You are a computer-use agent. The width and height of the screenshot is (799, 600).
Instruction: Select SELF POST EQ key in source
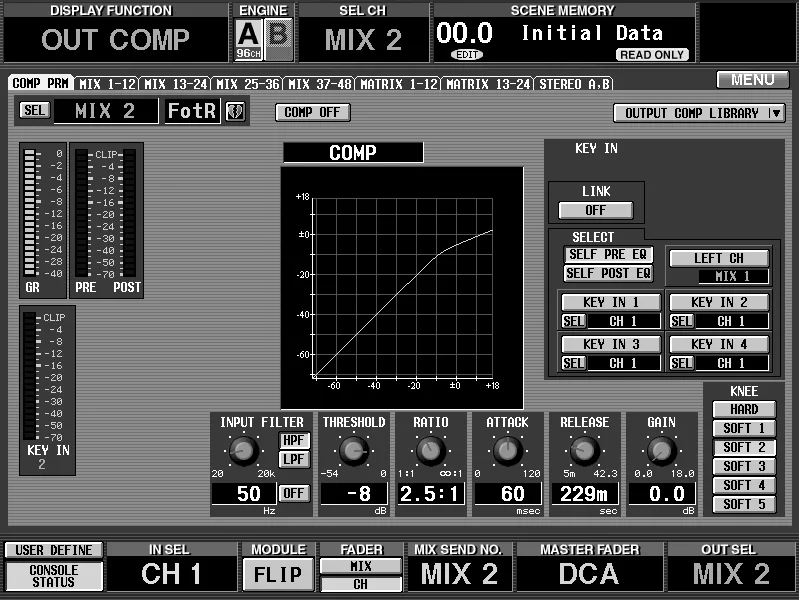coord(608,273)
